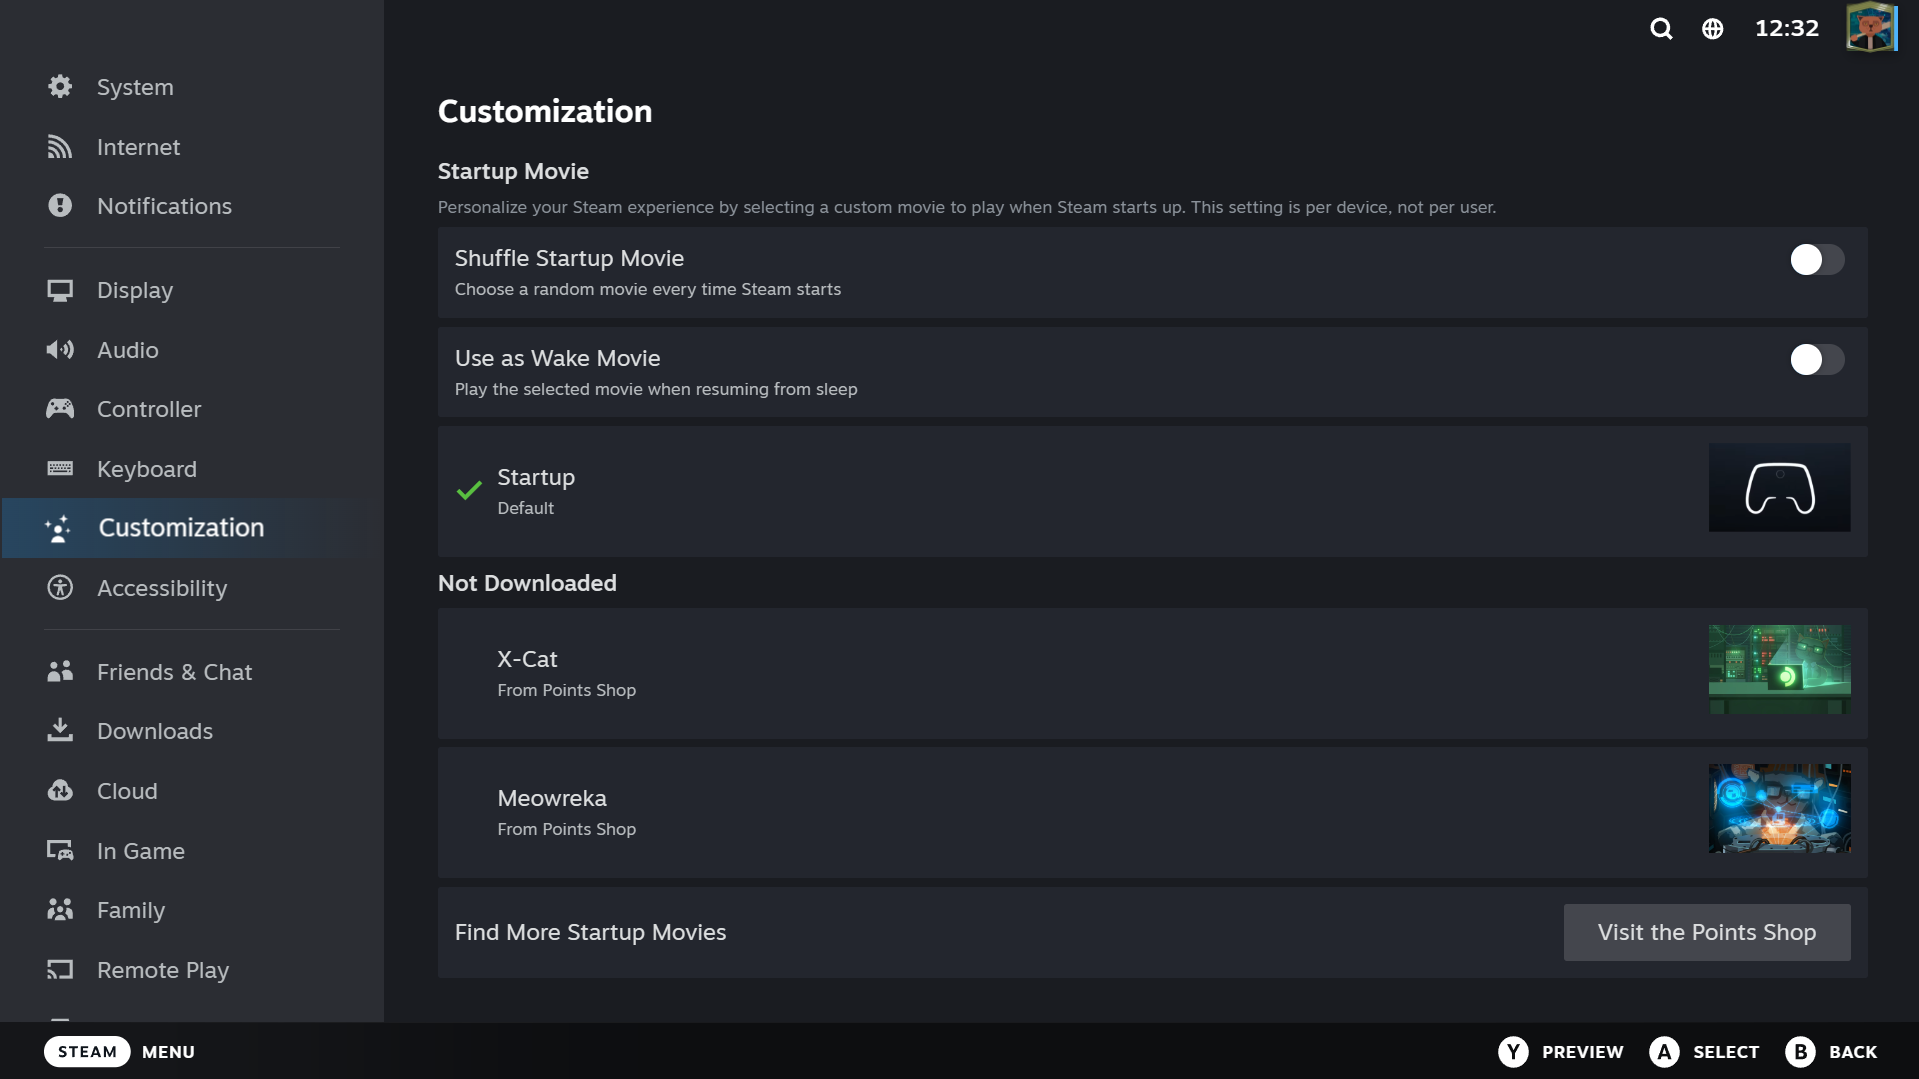Select the Meowreka movie title
1919x1079 pixels.
coord(552,798)
